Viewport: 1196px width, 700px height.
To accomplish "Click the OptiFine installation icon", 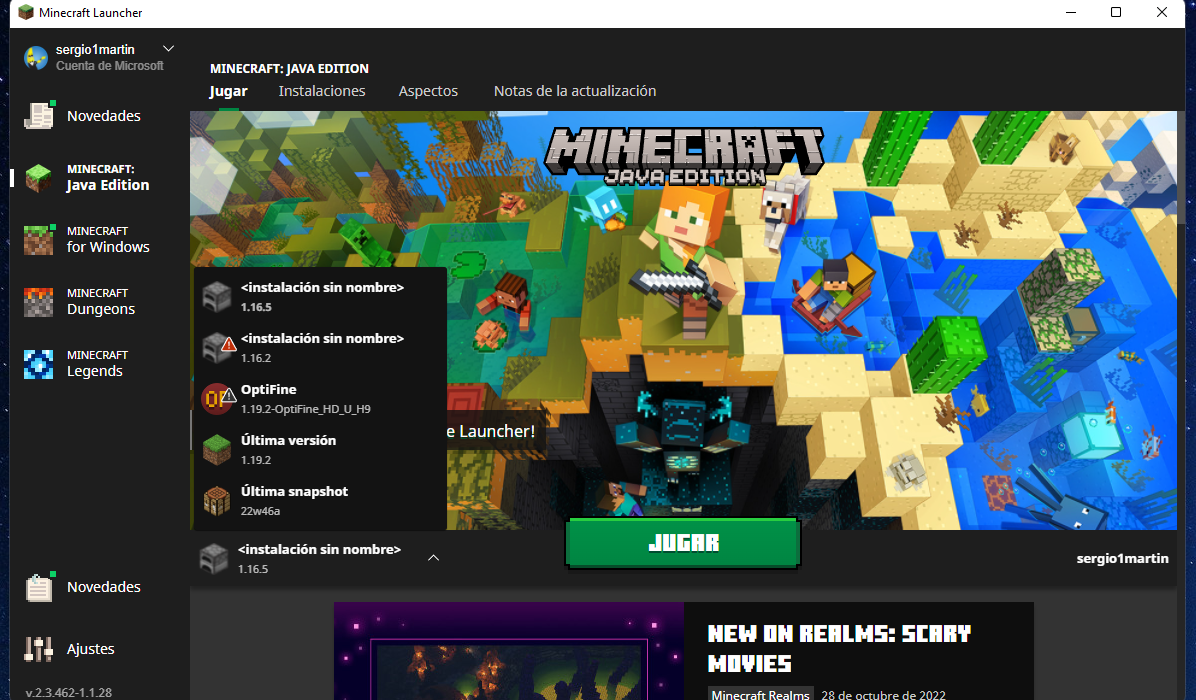I will pyautogui.click(x=218, y=399).
